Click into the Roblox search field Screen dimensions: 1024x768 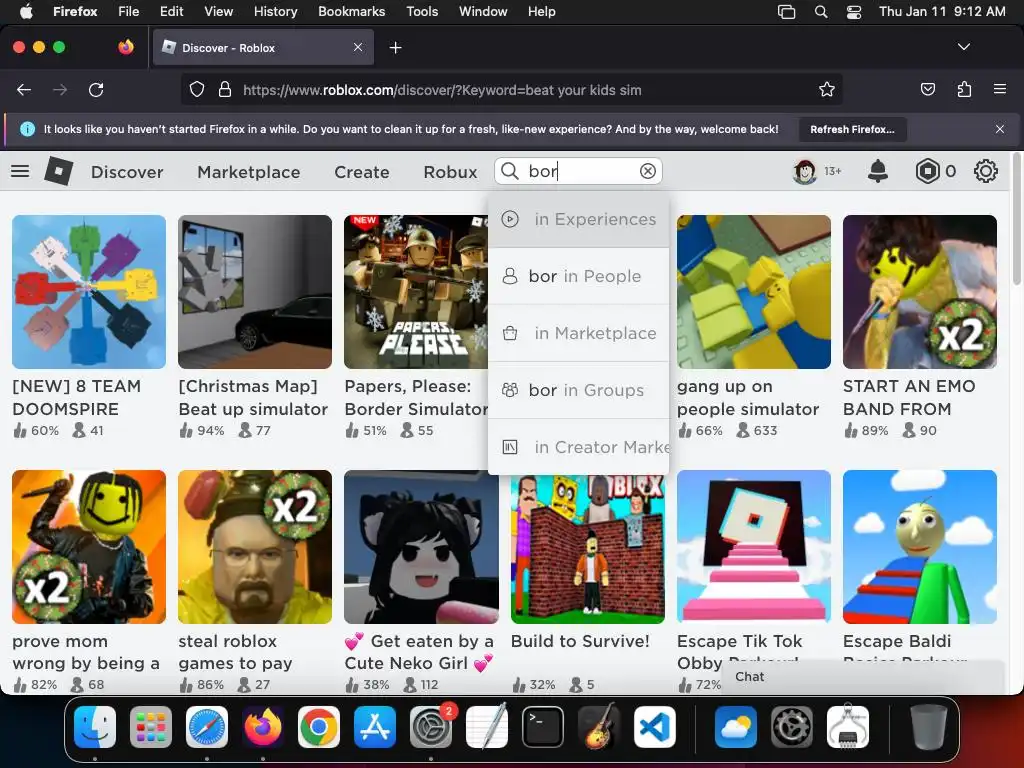click(x=579, y=171)
